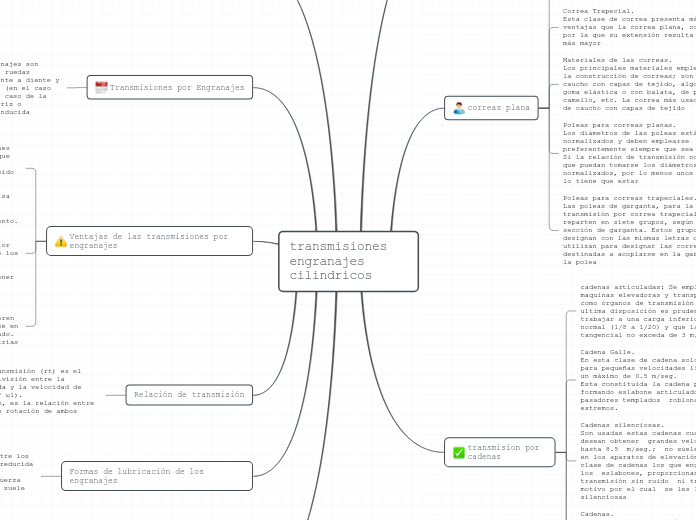Image resolution: width=696 pixels, height=520 pixels.
Task: Click the 'Cadenas.' heading at bottom right
Action: click(x=597, y=514)
